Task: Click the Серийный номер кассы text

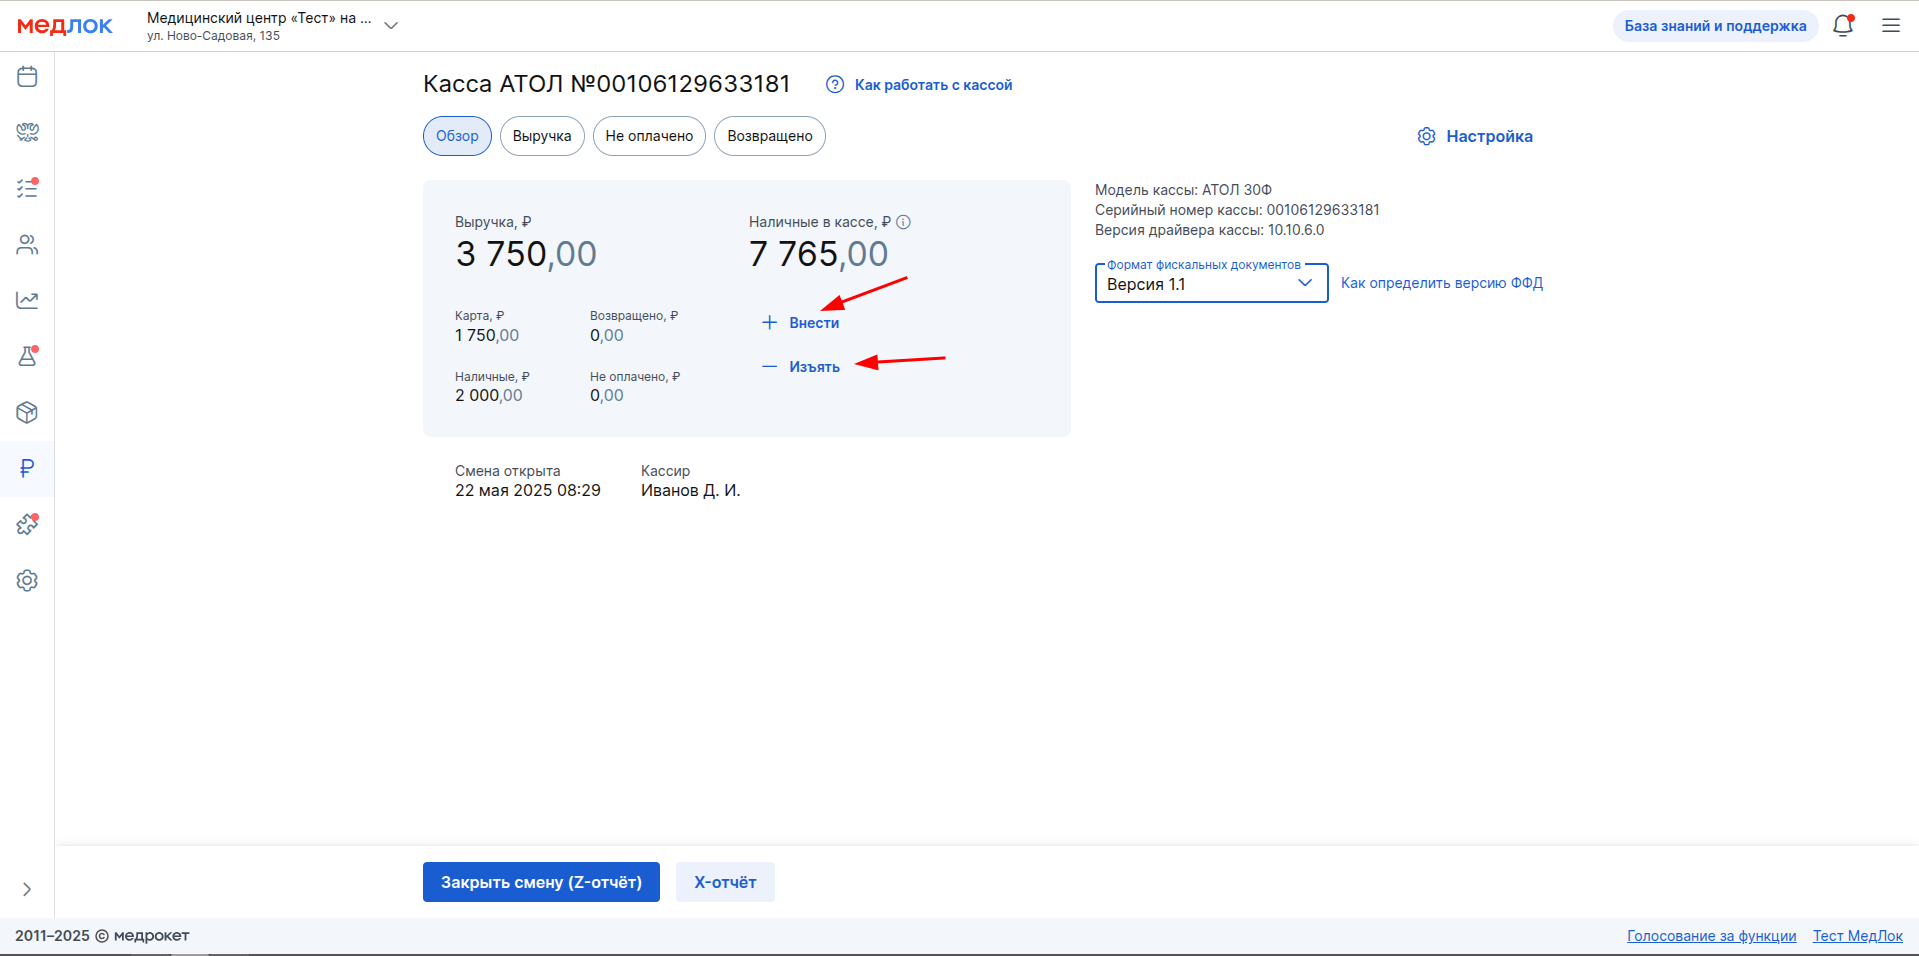Action: (x=1237, y=210)
